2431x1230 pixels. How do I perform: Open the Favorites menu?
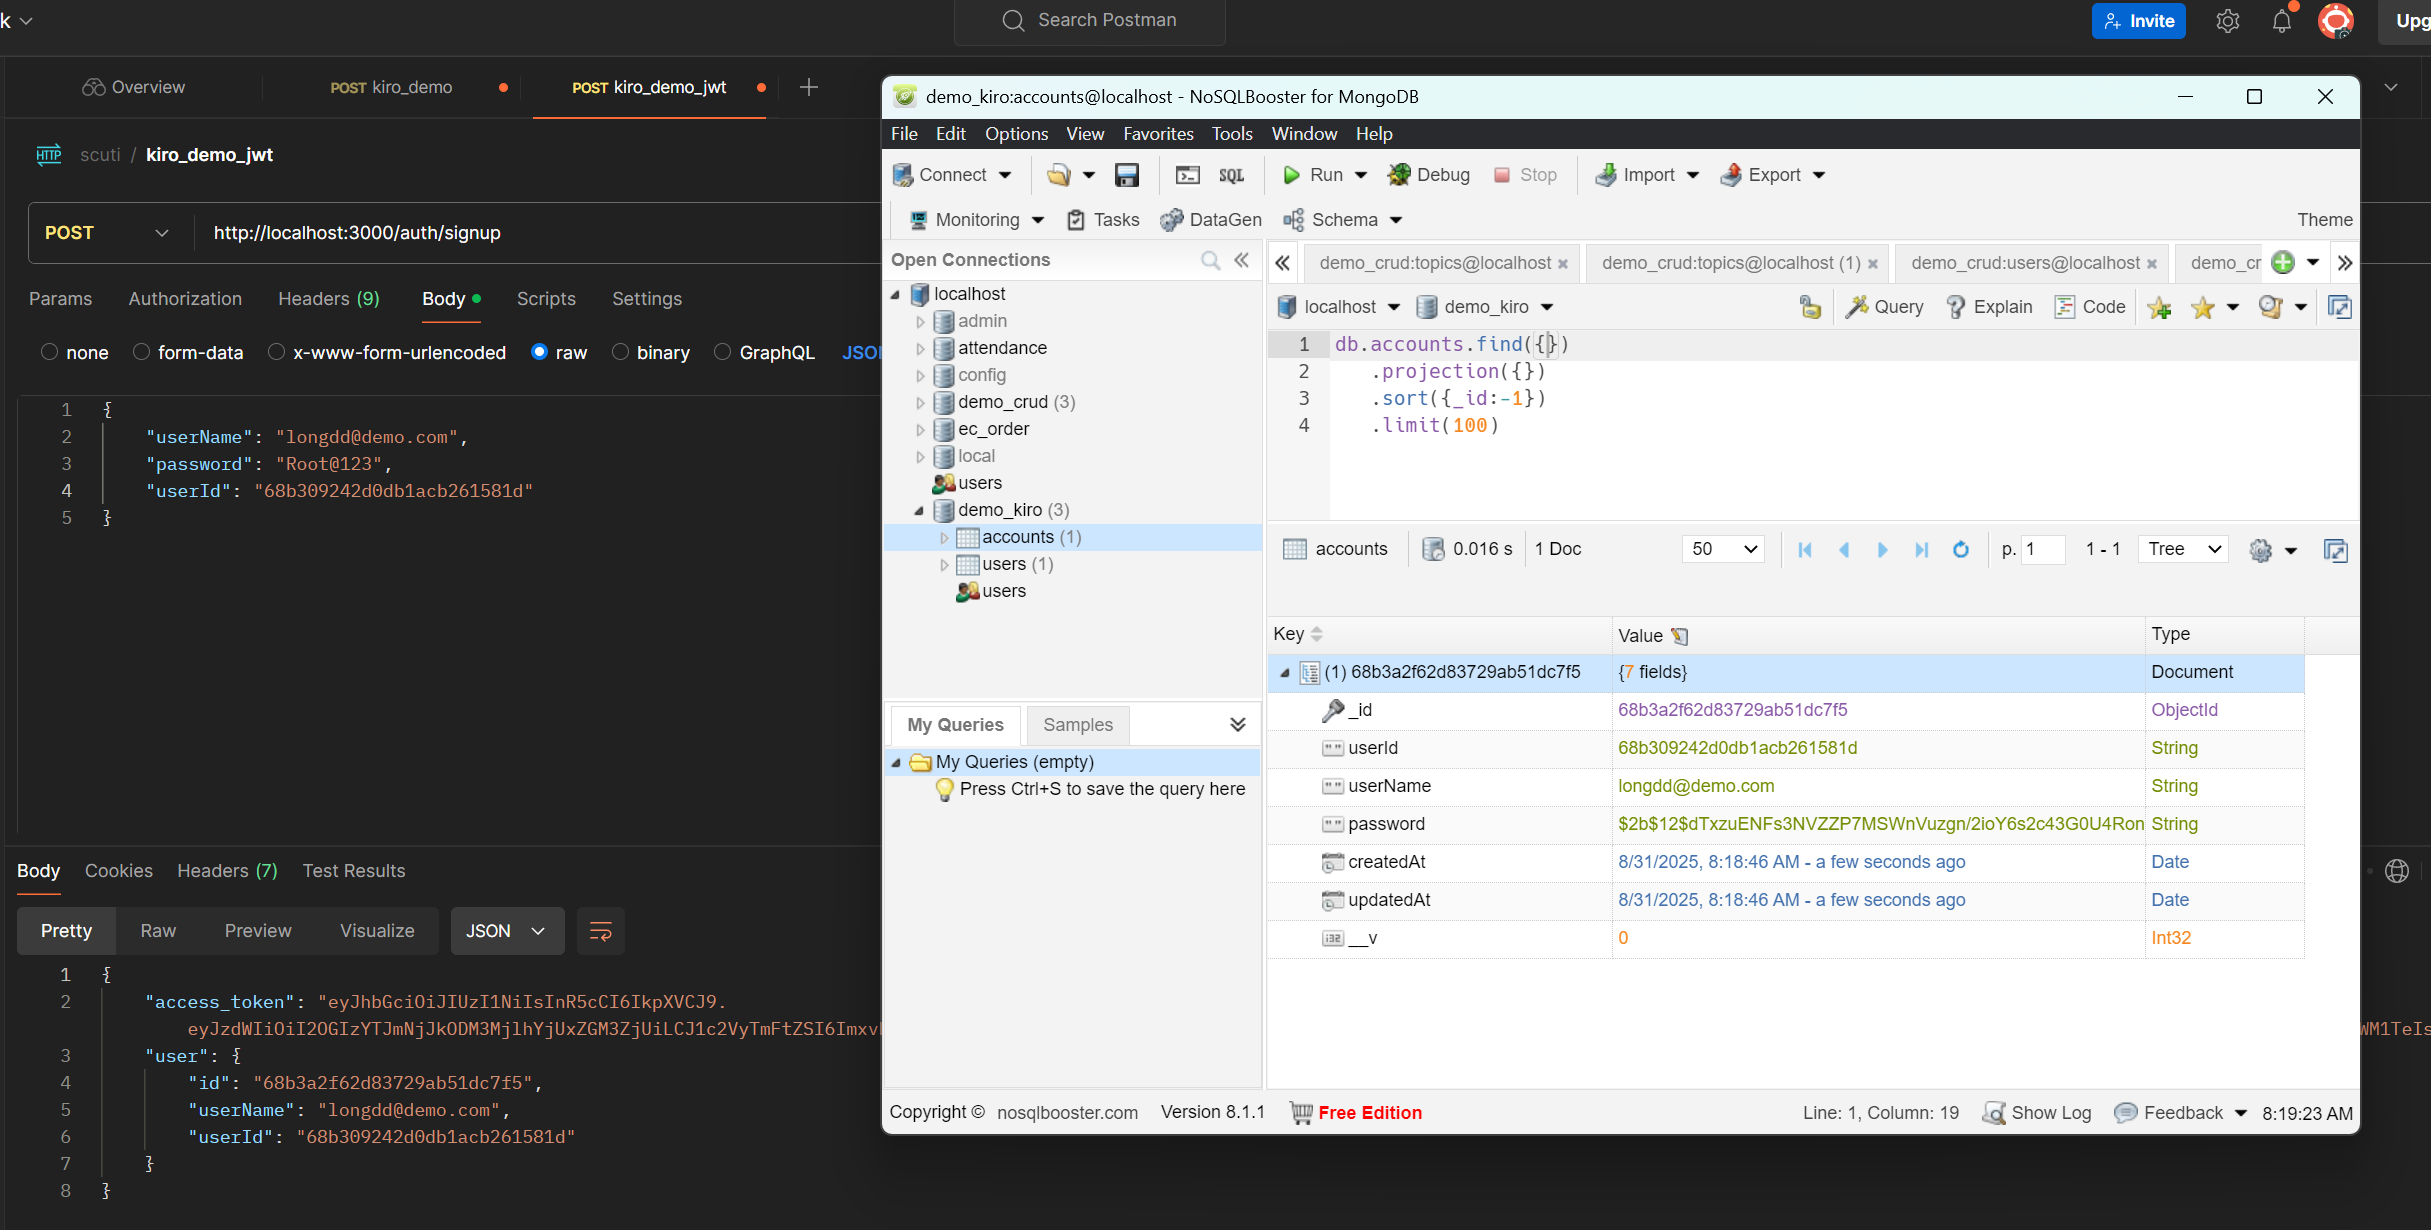pyautogui.click(x=1158, y=134)
